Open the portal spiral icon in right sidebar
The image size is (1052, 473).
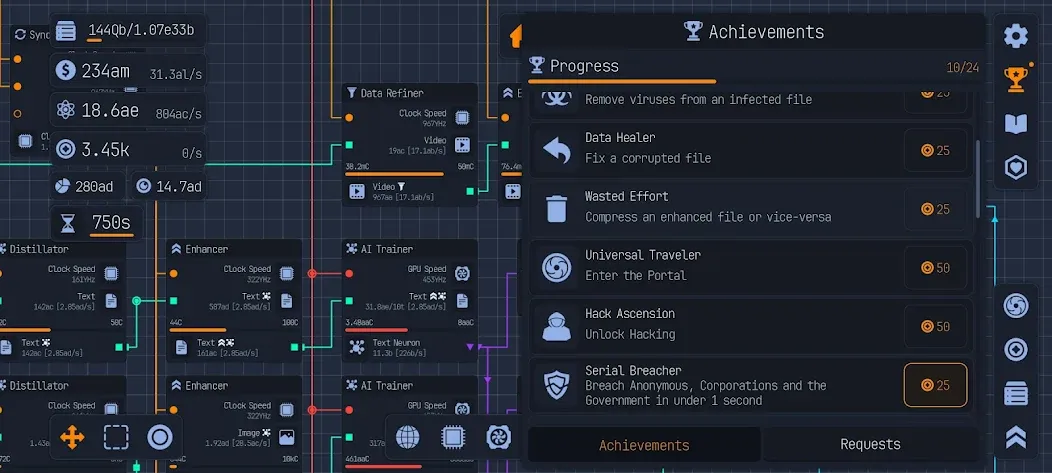pos(1016,306)
